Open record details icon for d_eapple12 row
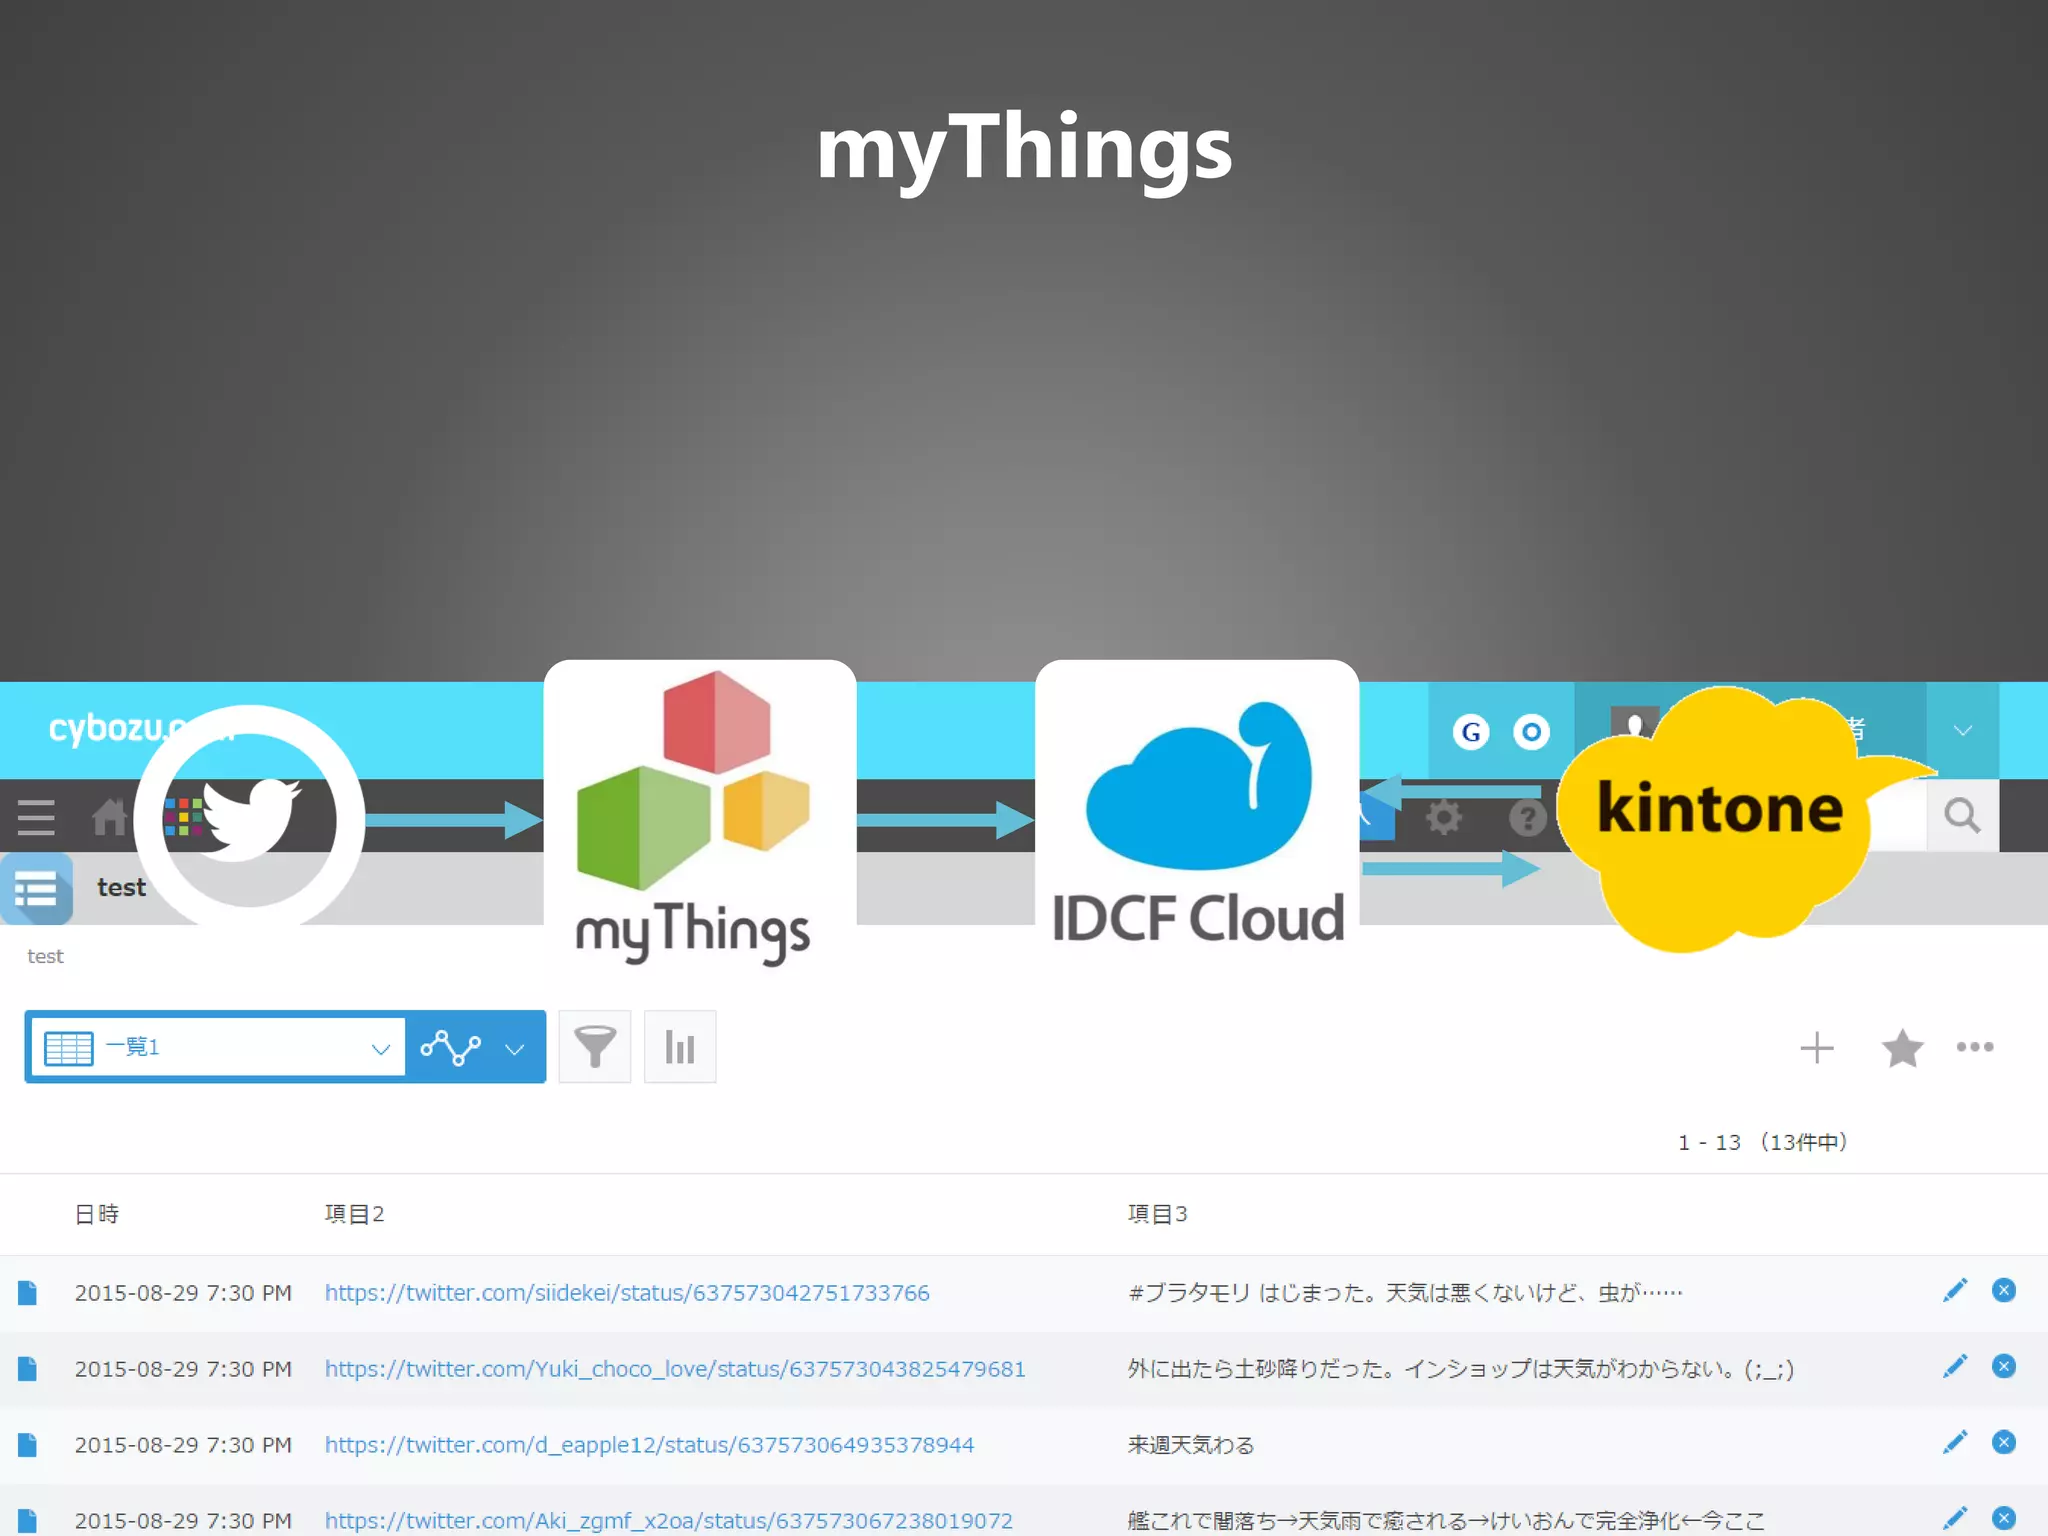Screen dimensions: 2048x1536 tap(27, 1445)
